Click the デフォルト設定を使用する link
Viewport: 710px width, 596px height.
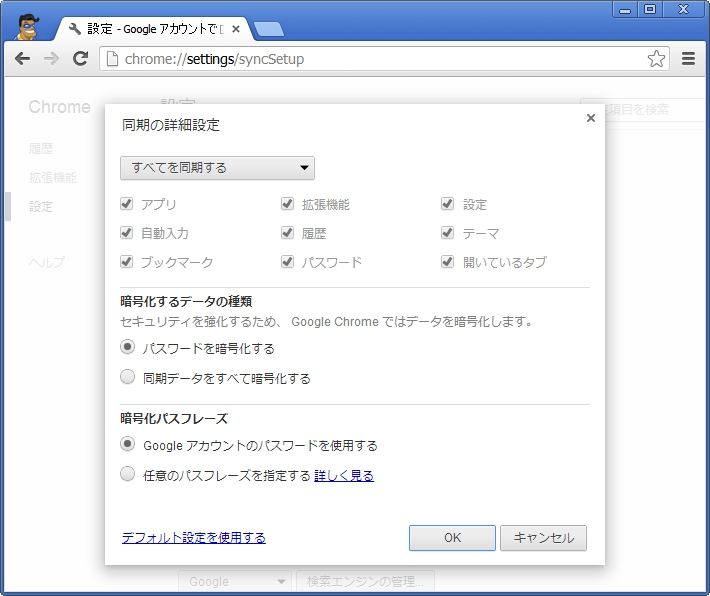(194, 538)
